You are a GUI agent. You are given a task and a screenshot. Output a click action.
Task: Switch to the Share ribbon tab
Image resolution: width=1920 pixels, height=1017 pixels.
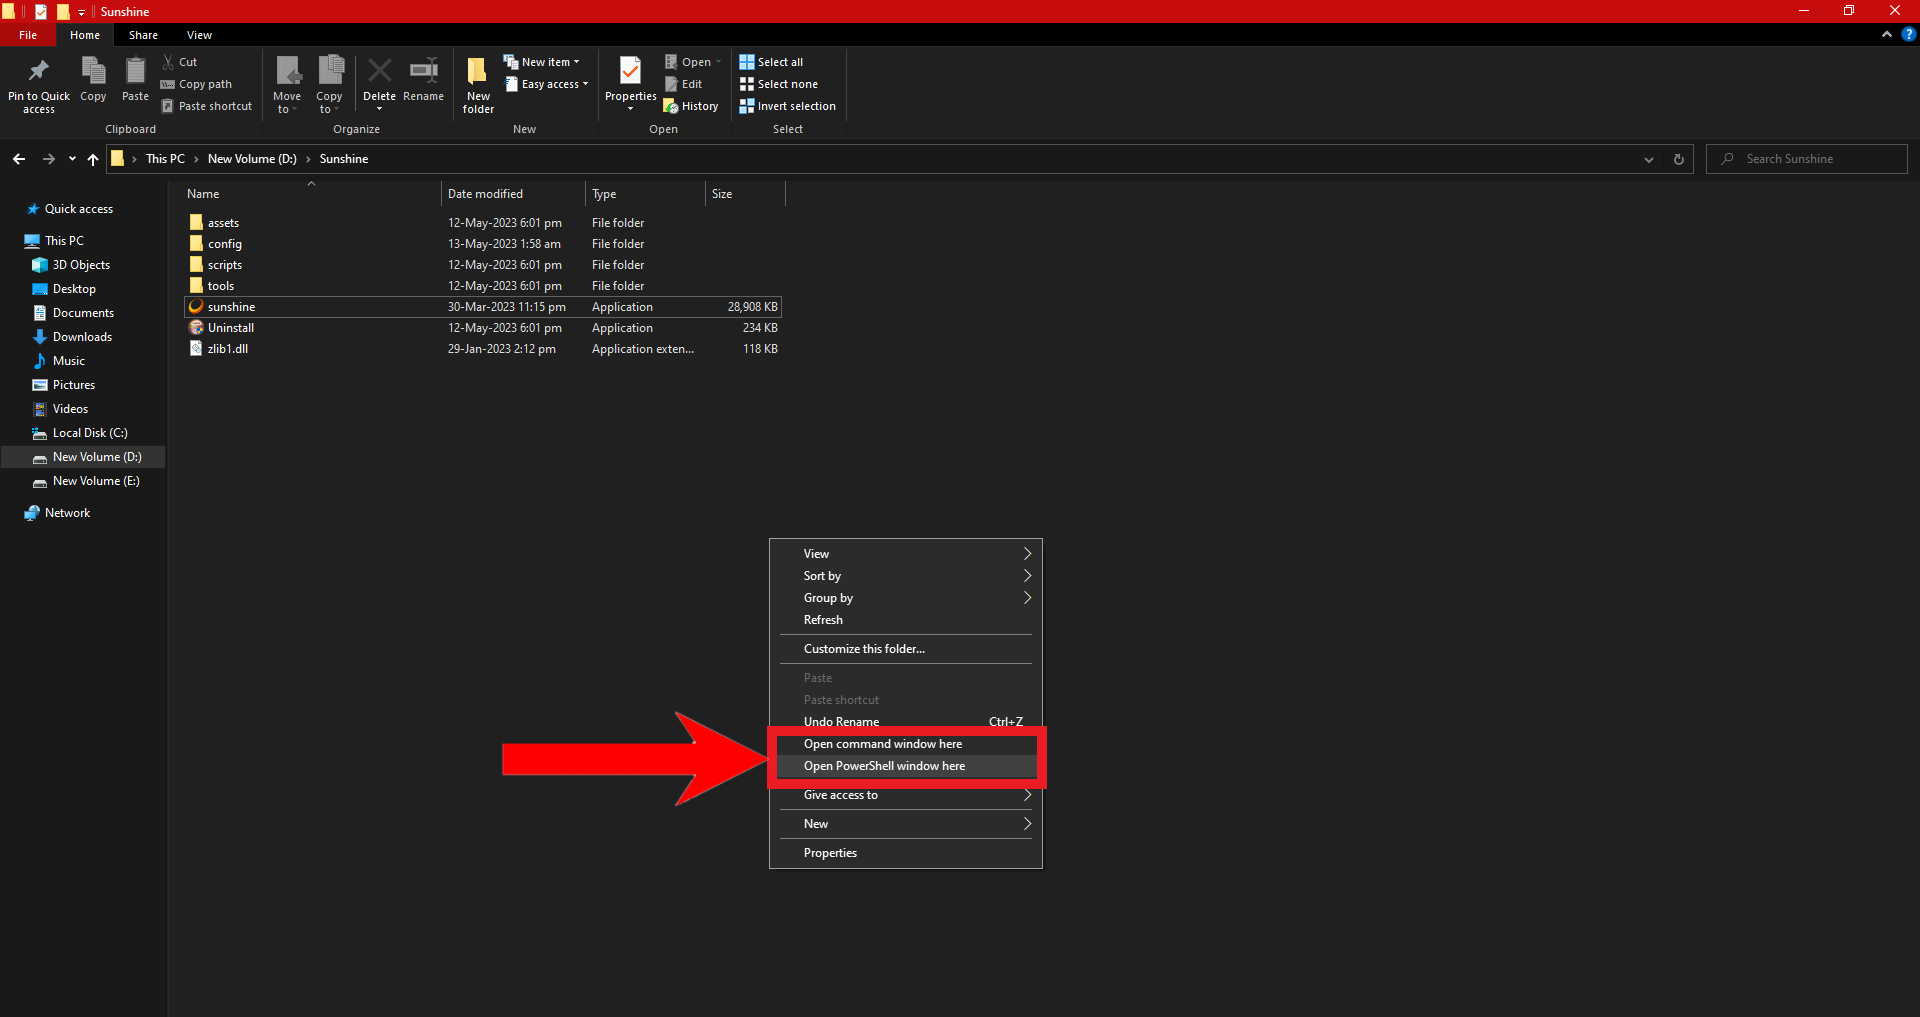click(143, 35)
